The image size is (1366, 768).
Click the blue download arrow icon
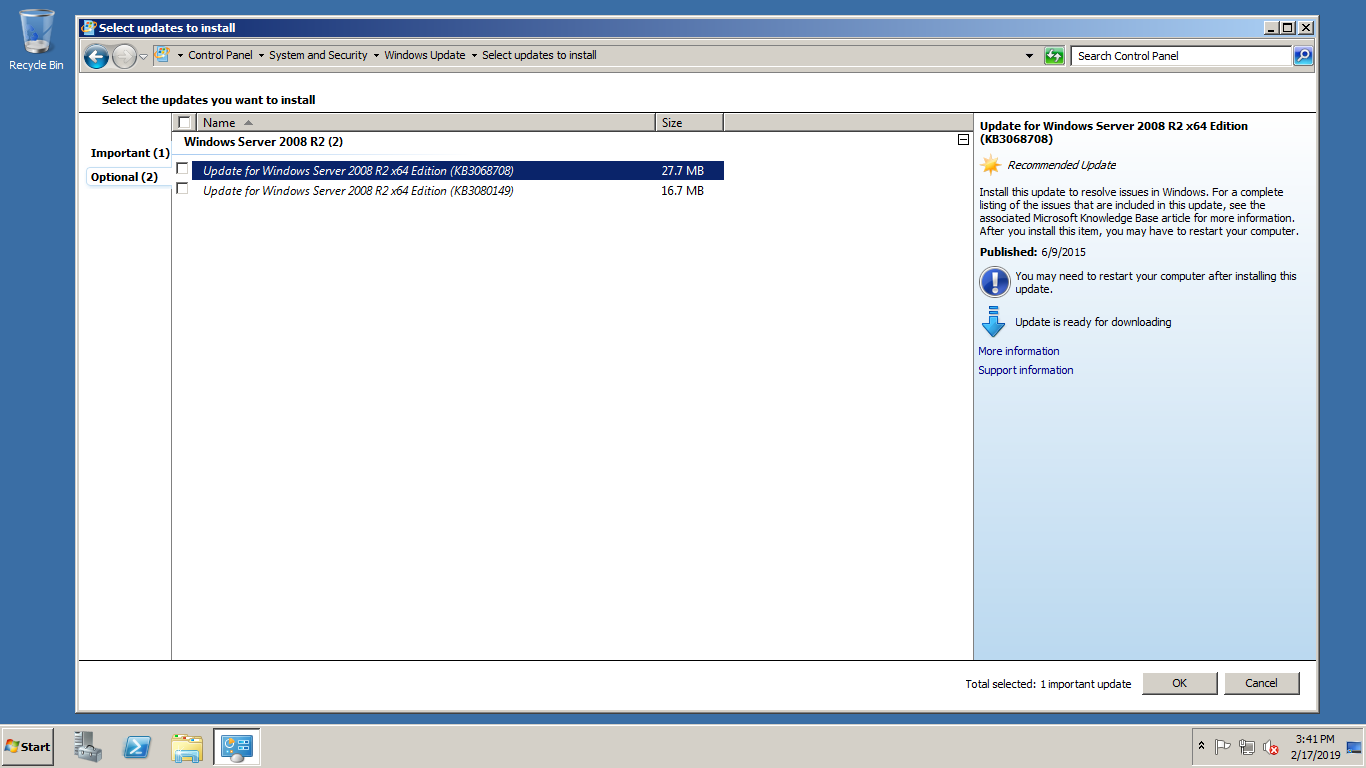click(993, 322)
